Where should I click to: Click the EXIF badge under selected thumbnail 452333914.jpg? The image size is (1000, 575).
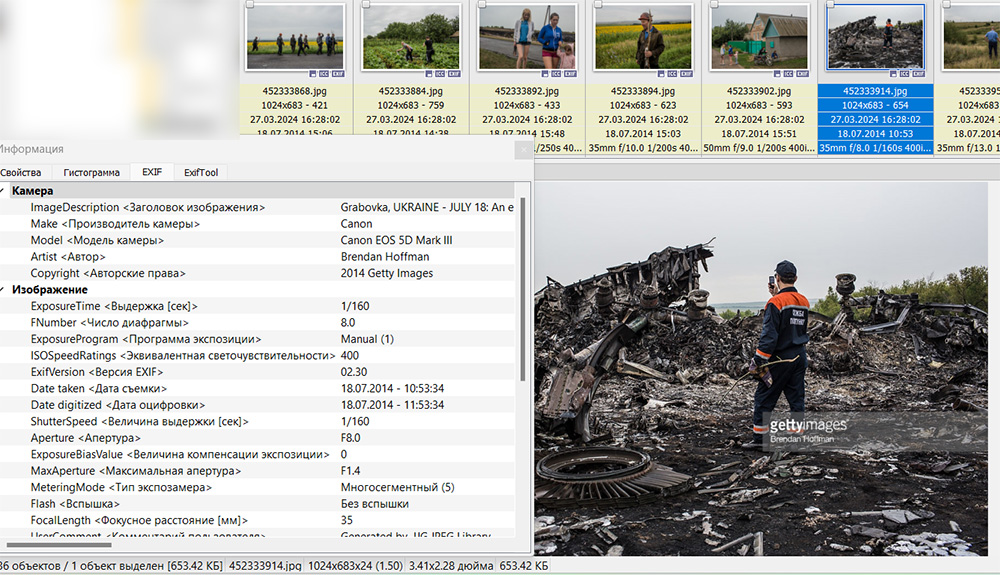pos(918,74)
